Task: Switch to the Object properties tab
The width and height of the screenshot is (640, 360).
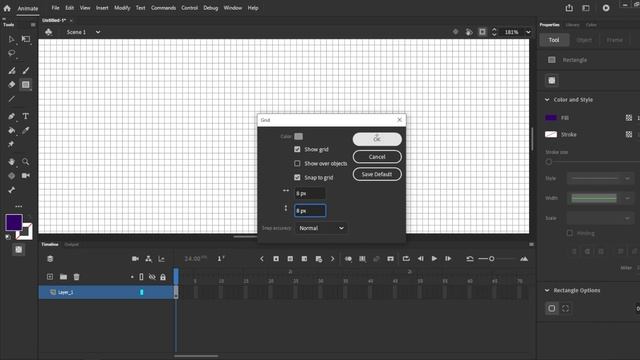Action: click(x=584, y=40)
